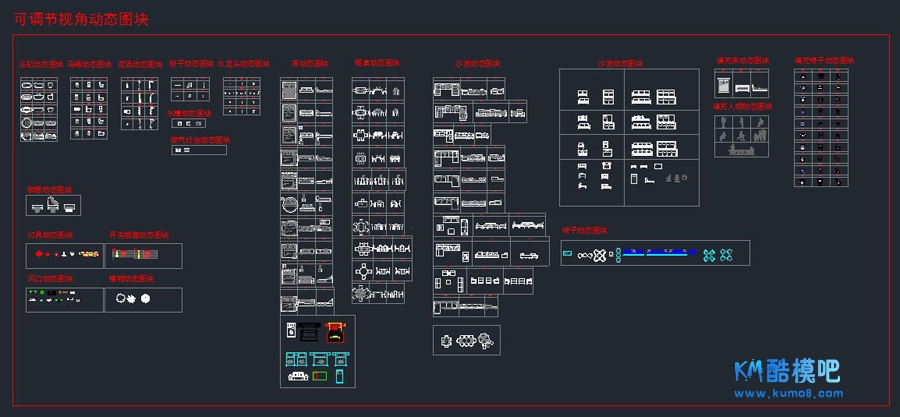Viewport: 900px width, 417px height.
Task: Select the filled bed blocks thumbnail group
Action: point(742,85)
